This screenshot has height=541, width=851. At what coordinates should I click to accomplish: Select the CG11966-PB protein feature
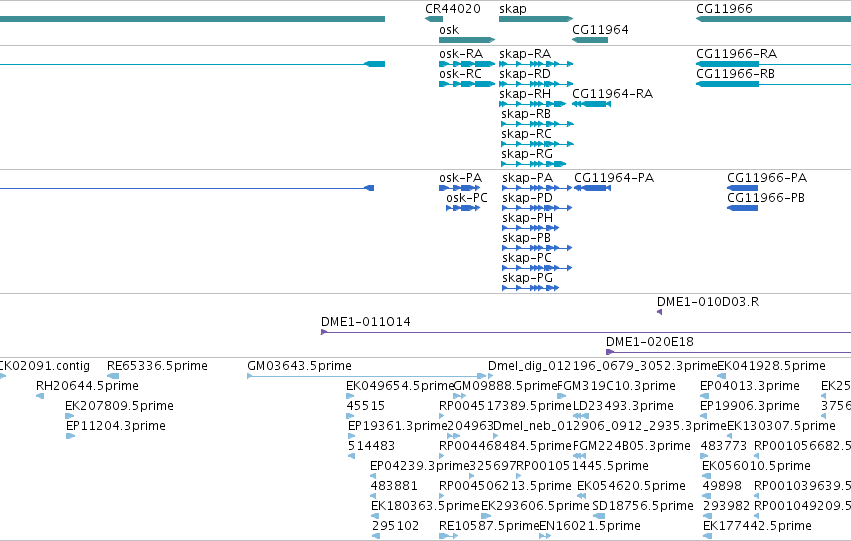(x=742, y=208)
